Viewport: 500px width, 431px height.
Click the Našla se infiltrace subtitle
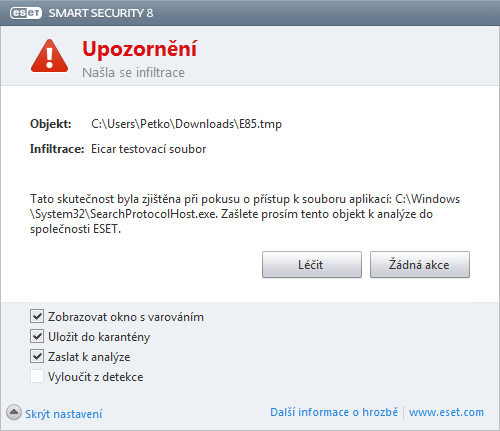(x=133, y=72)
